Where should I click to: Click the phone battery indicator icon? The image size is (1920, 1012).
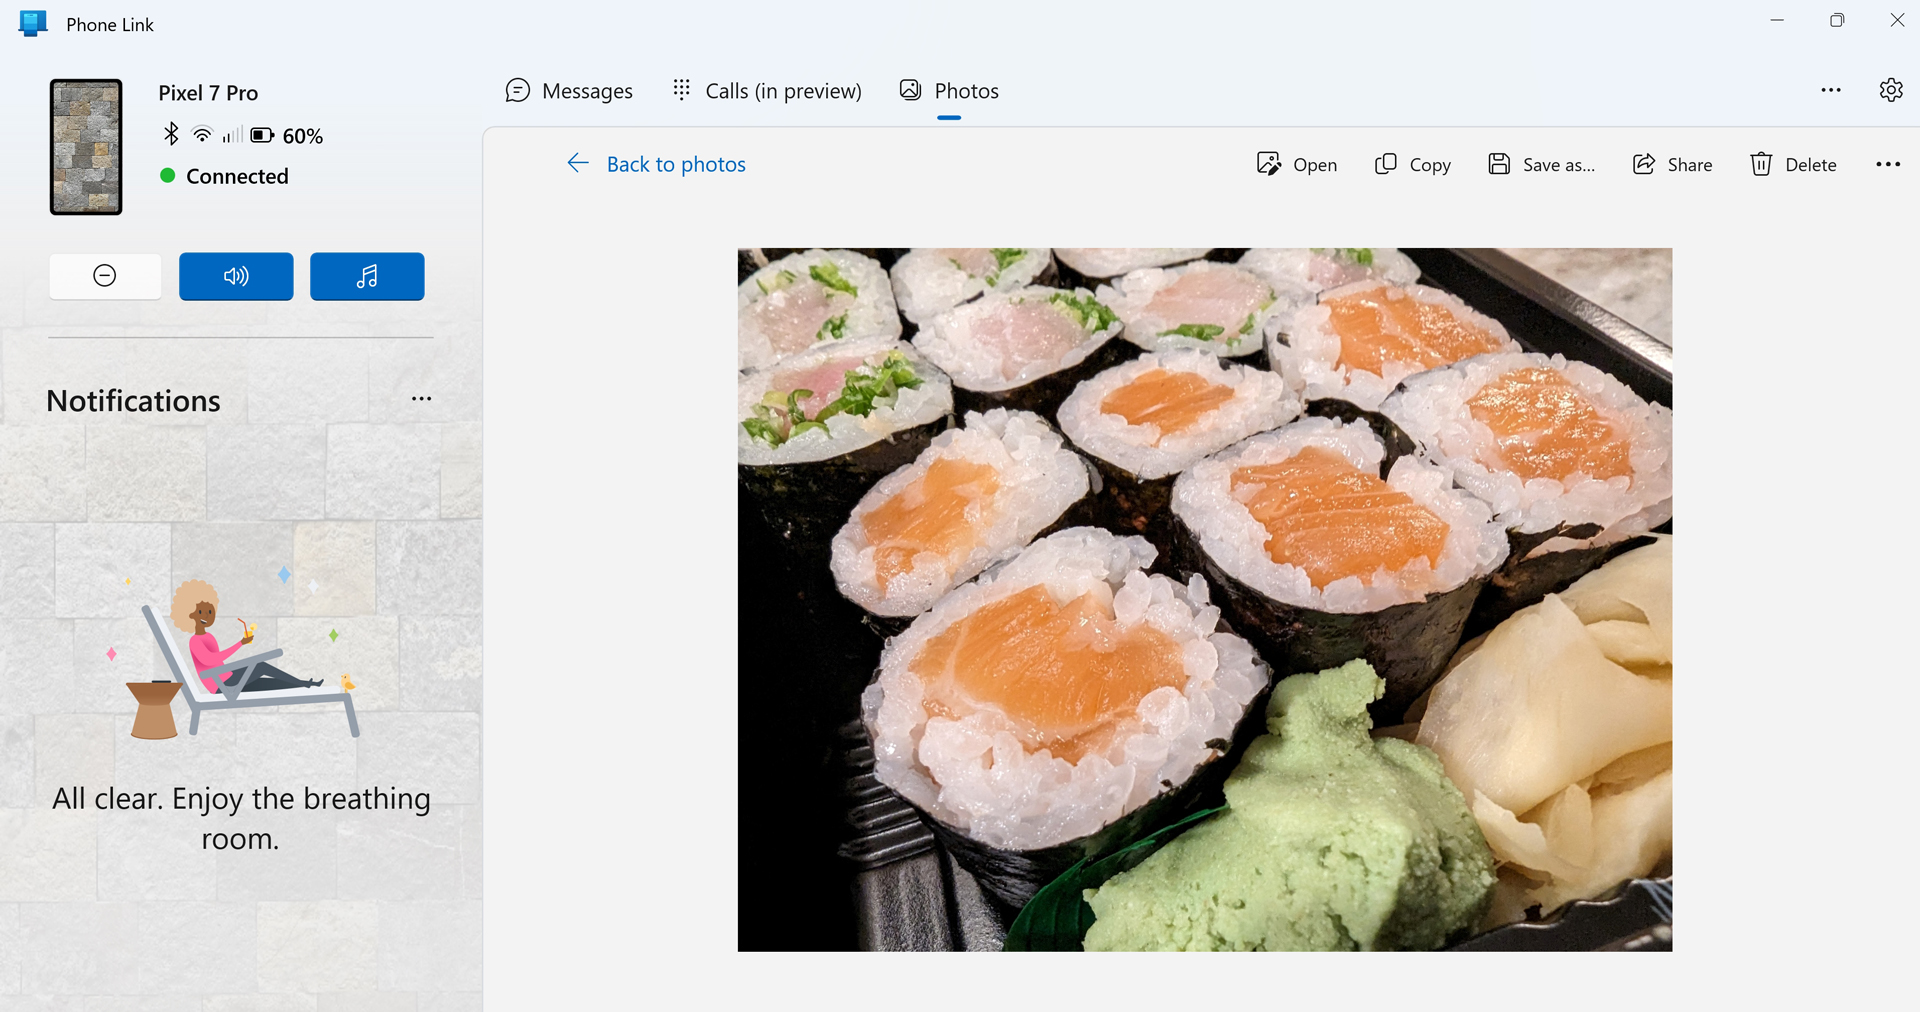click(x=262, y=135)
